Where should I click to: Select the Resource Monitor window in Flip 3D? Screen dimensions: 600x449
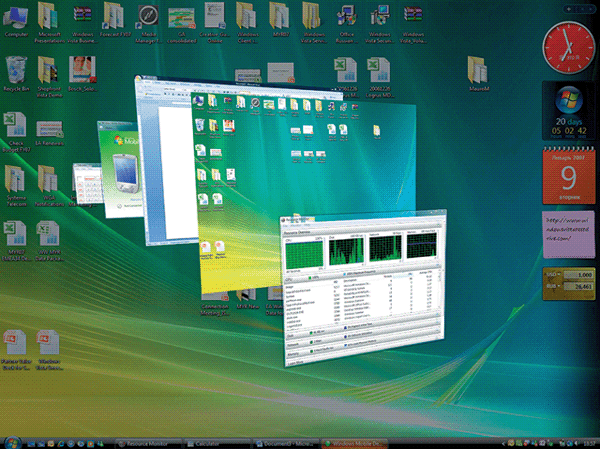365,288
